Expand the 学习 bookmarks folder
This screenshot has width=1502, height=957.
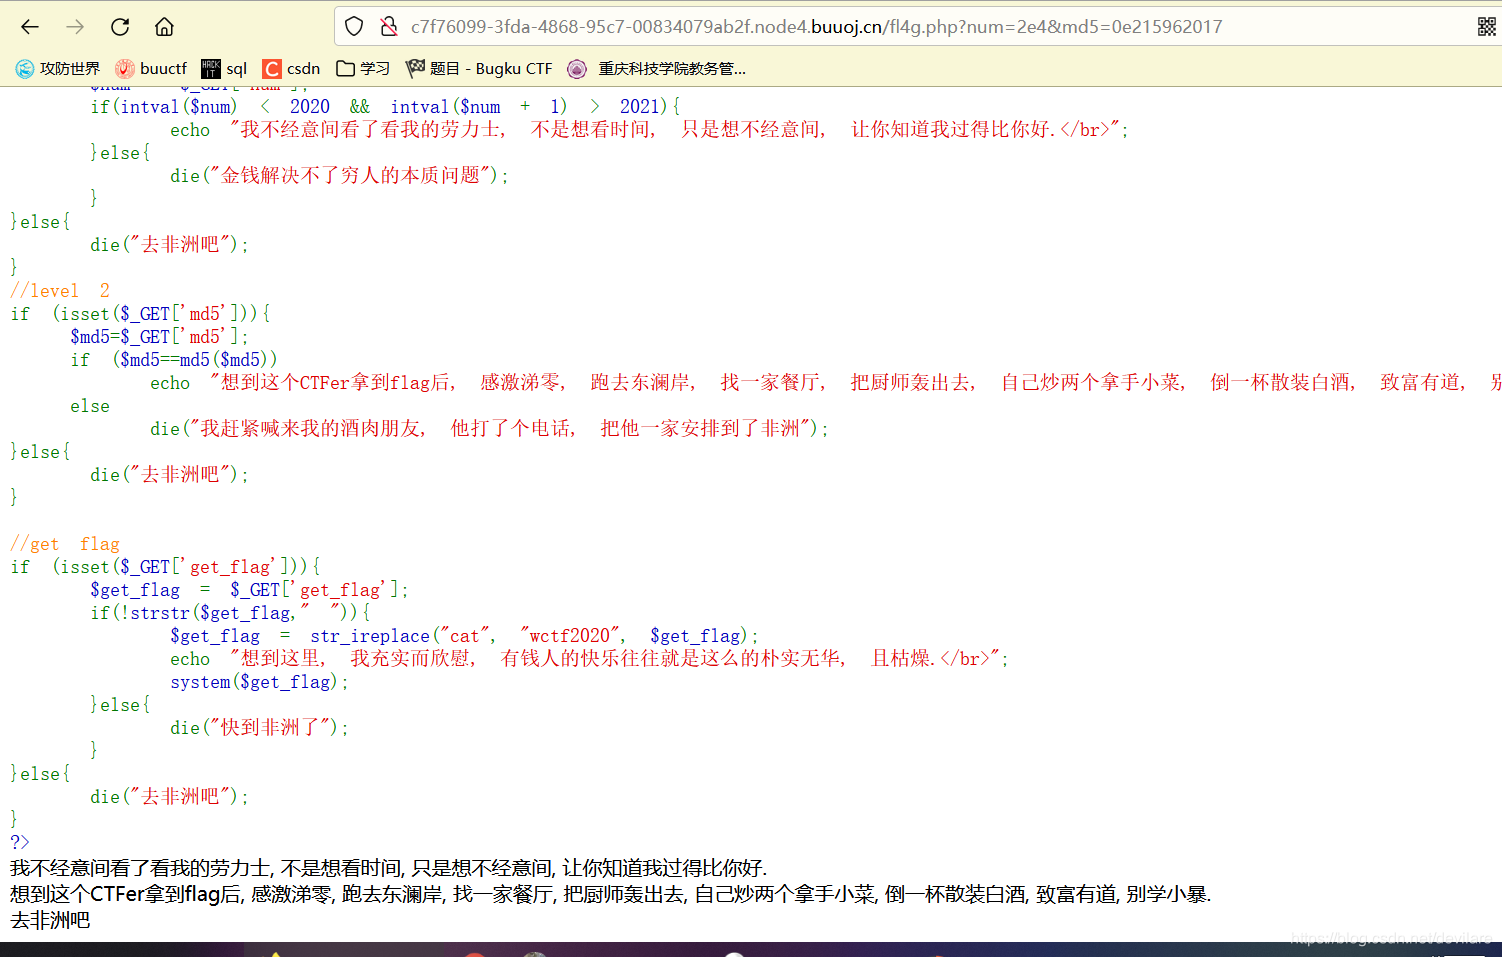click(362, 68)
